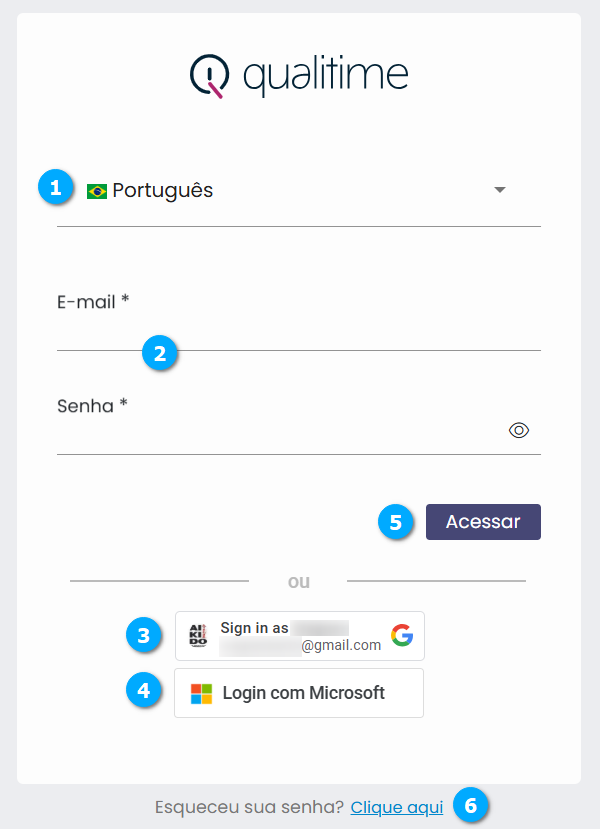Click the Microsoft four-color logo icon
Screen dimensions: 600x829
200,692
